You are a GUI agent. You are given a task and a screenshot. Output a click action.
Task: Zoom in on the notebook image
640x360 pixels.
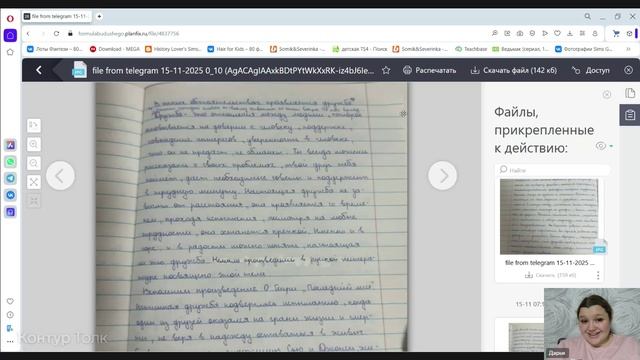tap(34, 144)
